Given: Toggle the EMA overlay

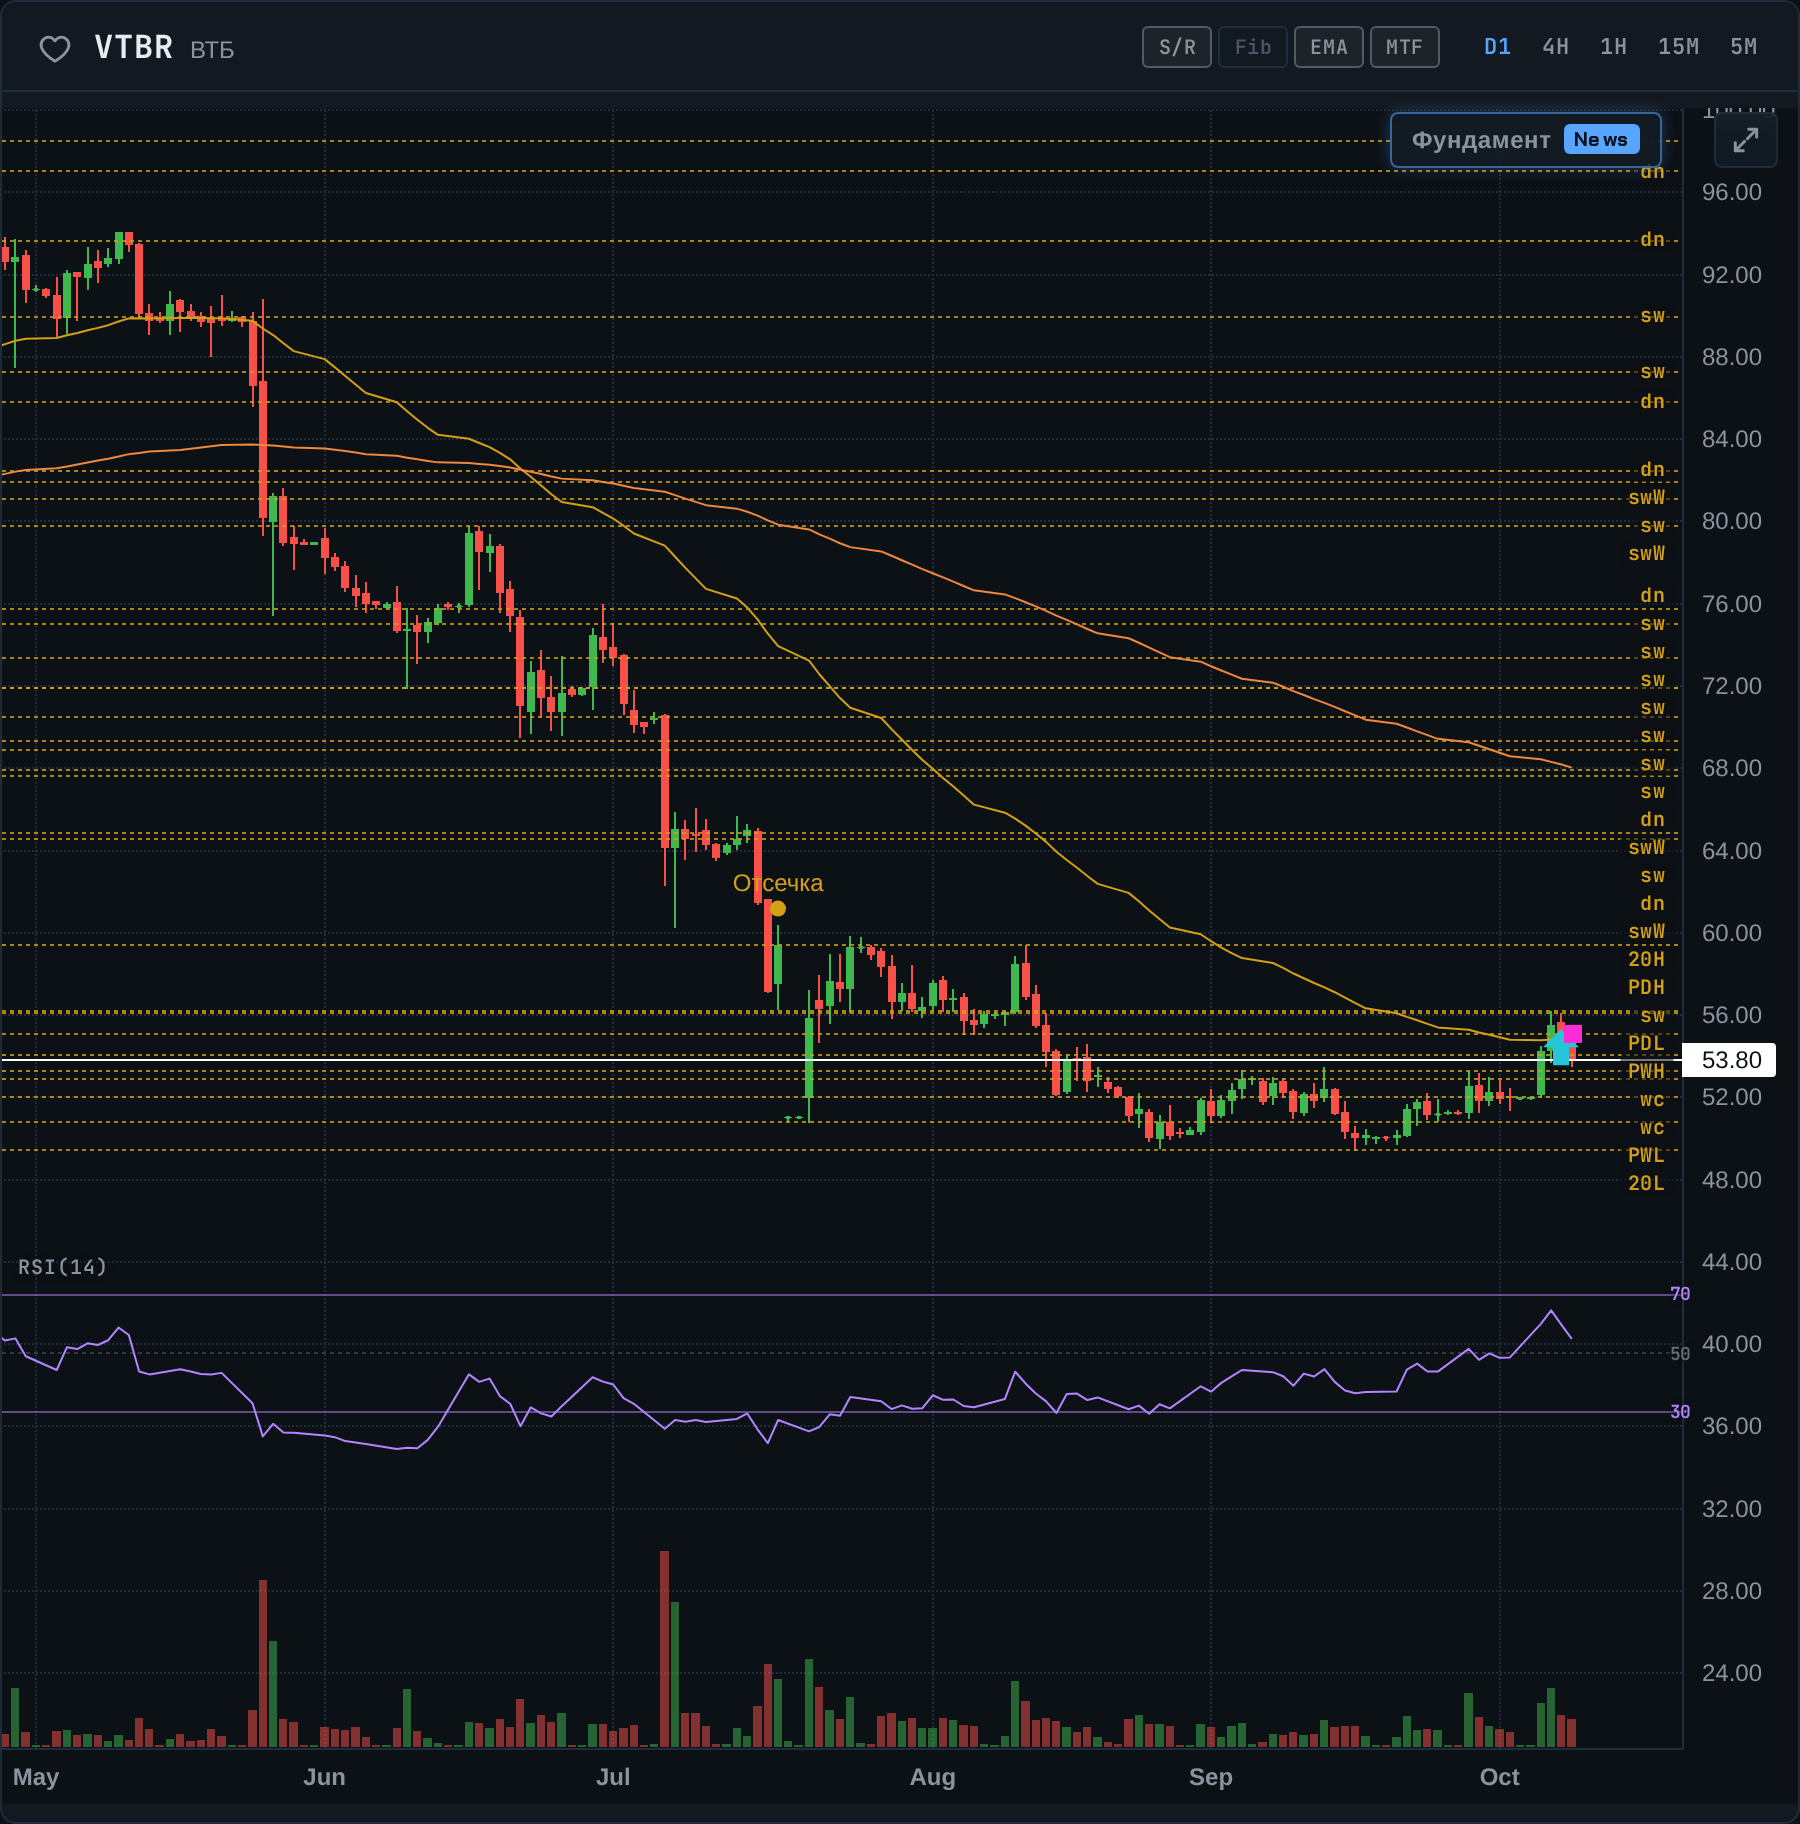Looking at the screenshot, I should coord(1329,47).
